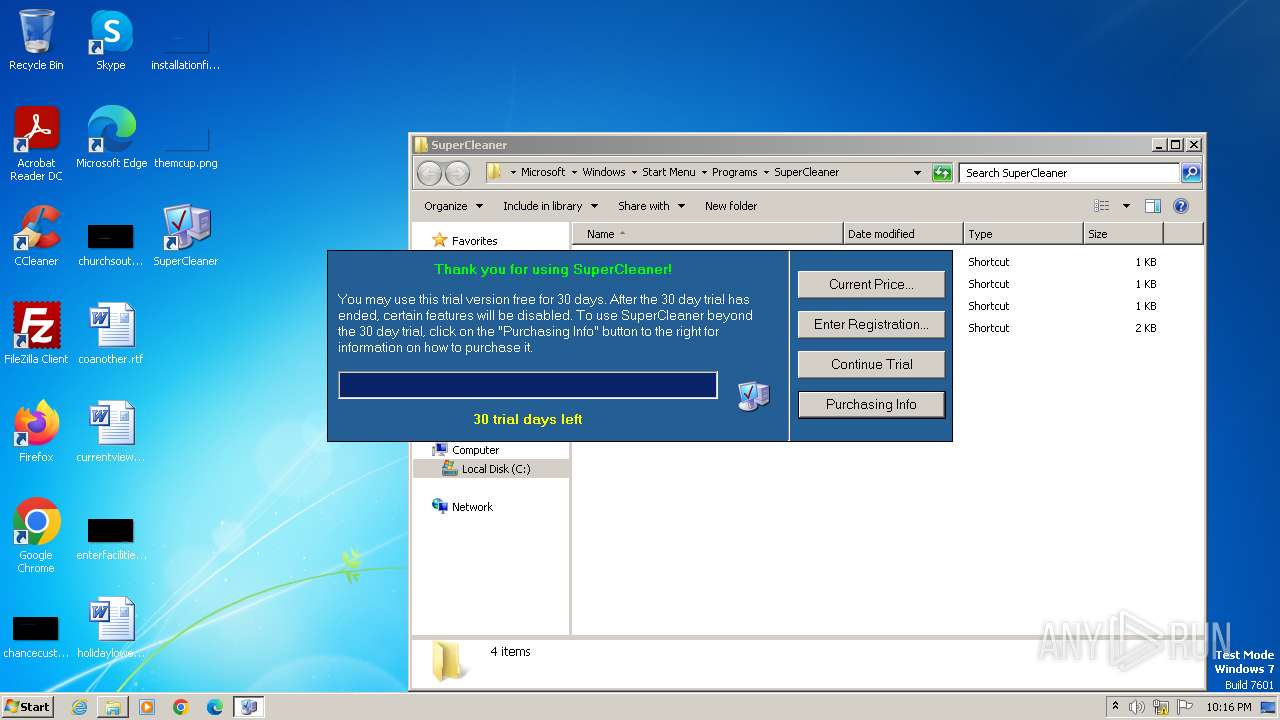Click the change view icon
1280x720 pixels.
1102,206
